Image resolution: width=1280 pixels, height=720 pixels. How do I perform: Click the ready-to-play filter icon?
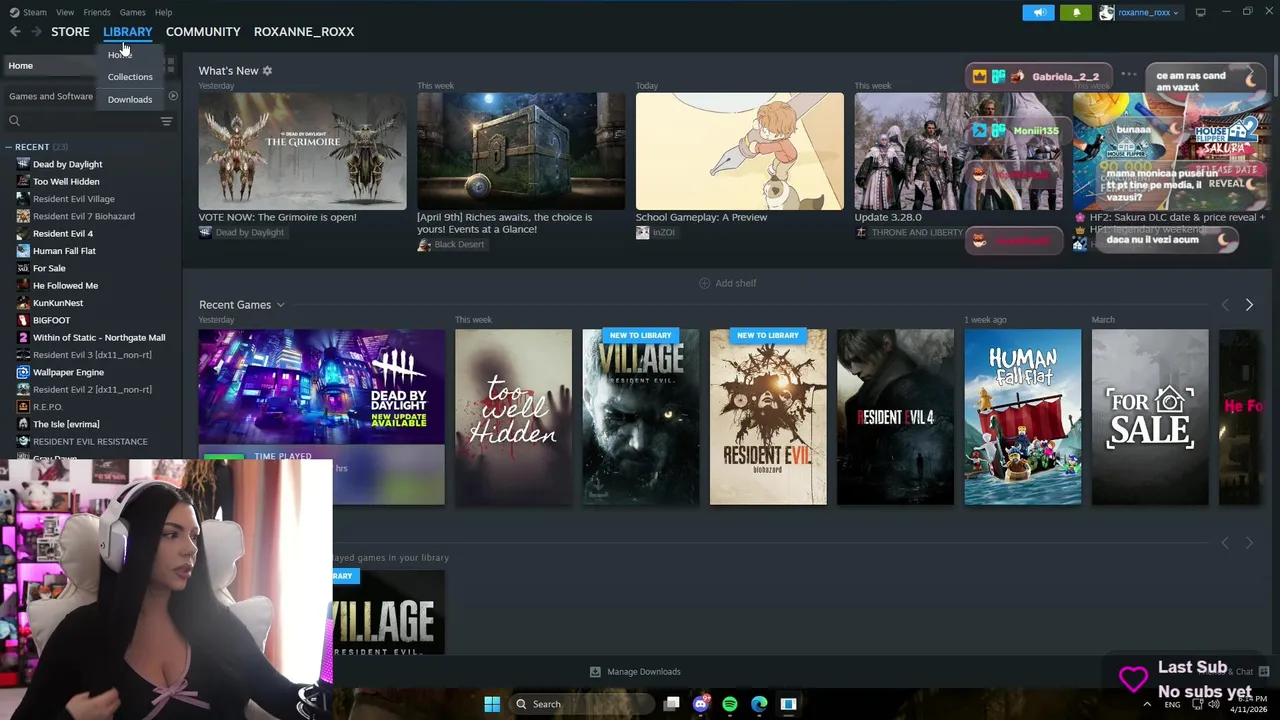click(173, 96)
